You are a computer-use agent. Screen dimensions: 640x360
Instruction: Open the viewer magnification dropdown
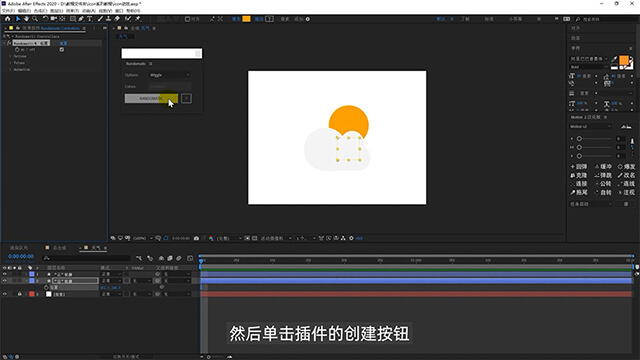point(143,238)
